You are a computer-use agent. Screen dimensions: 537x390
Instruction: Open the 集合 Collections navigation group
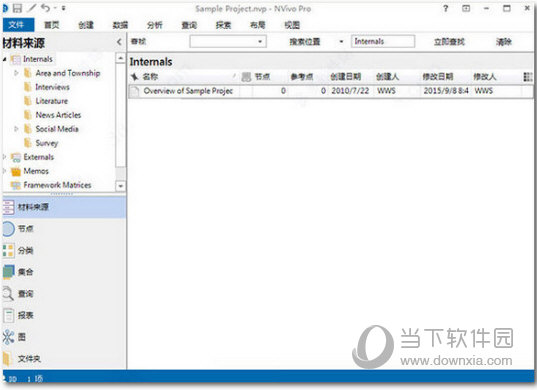click(64, 272)
